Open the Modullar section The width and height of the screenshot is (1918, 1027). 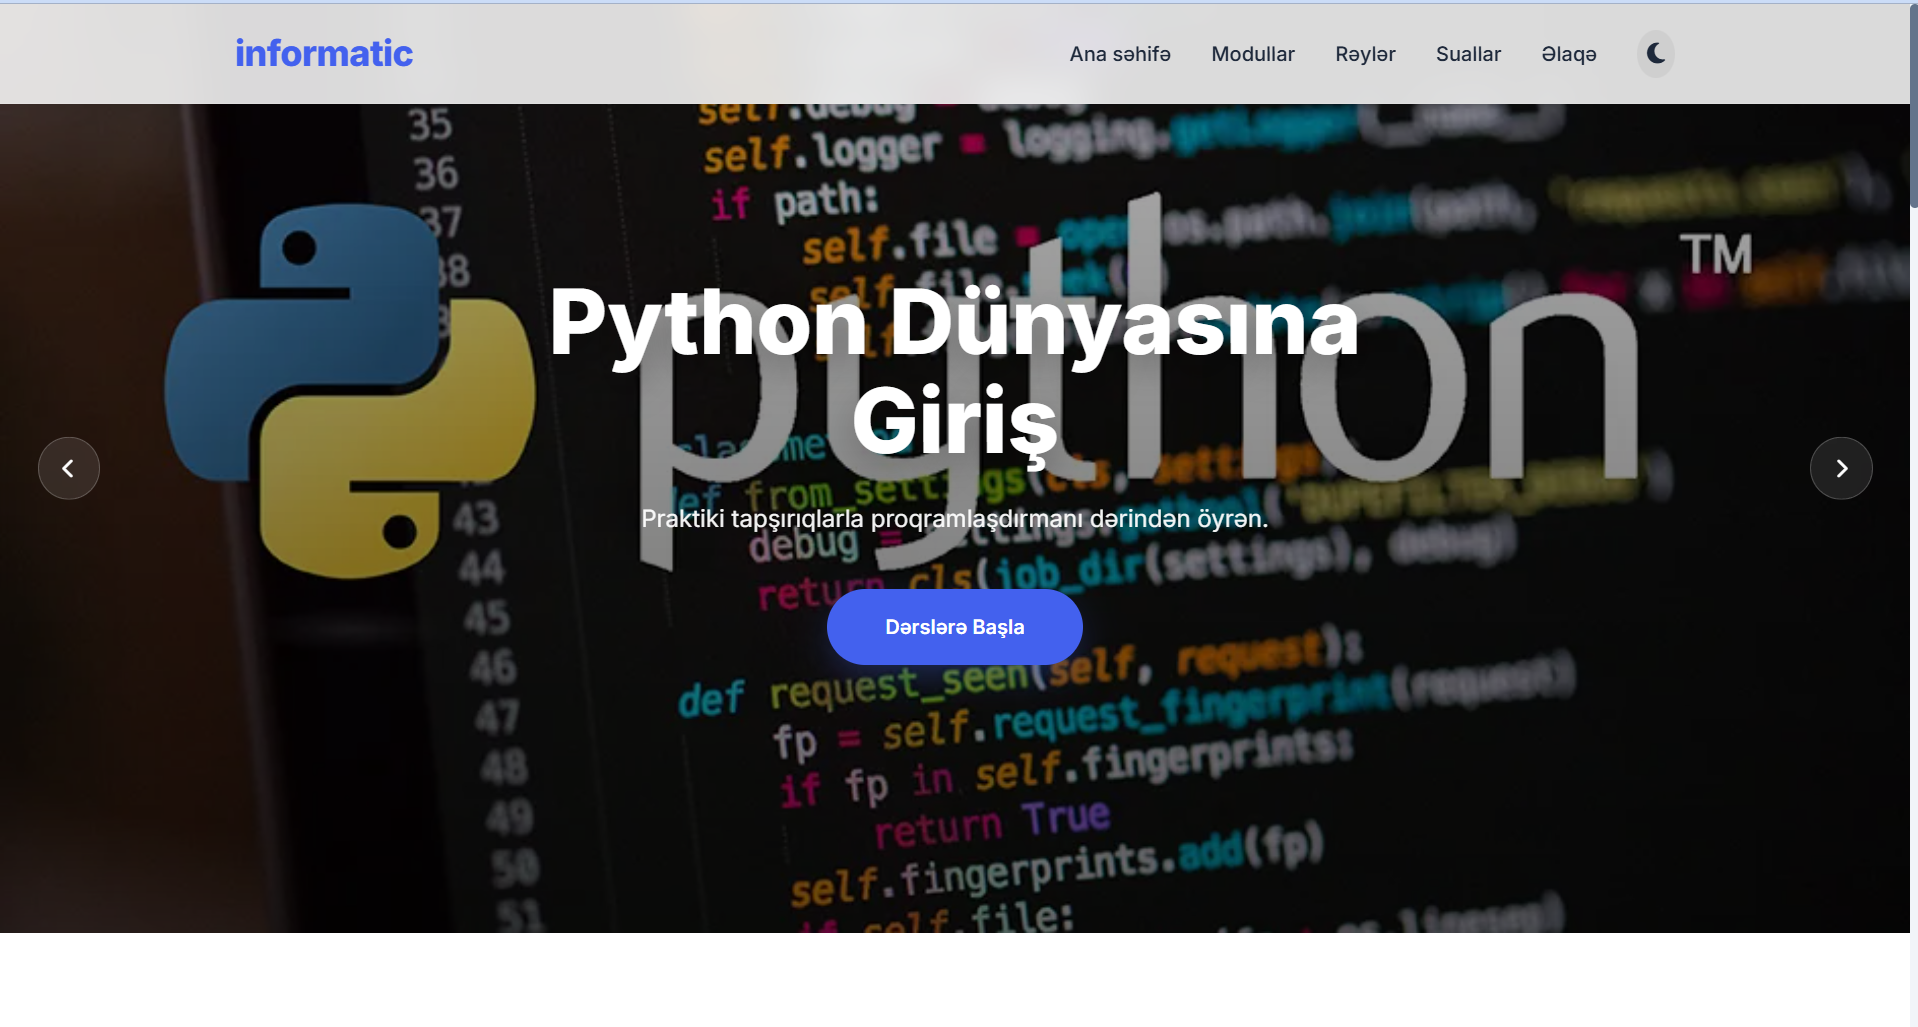click(x=1252, y=54)
